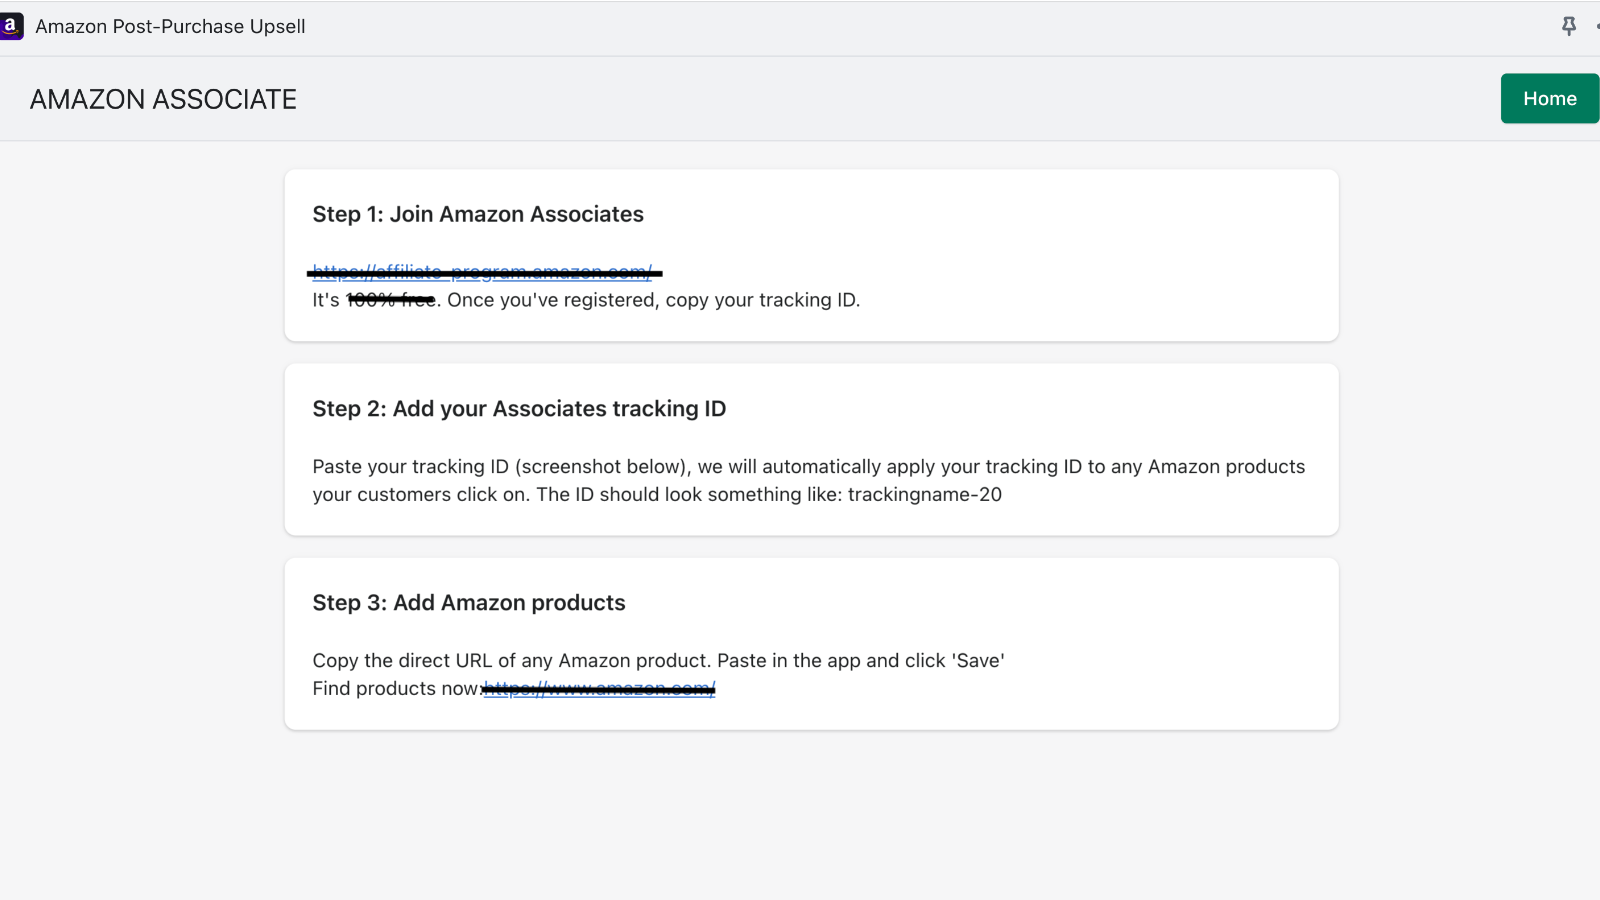Click the text 'Copy the direct URL of any Amazon product'

[511, 660]
